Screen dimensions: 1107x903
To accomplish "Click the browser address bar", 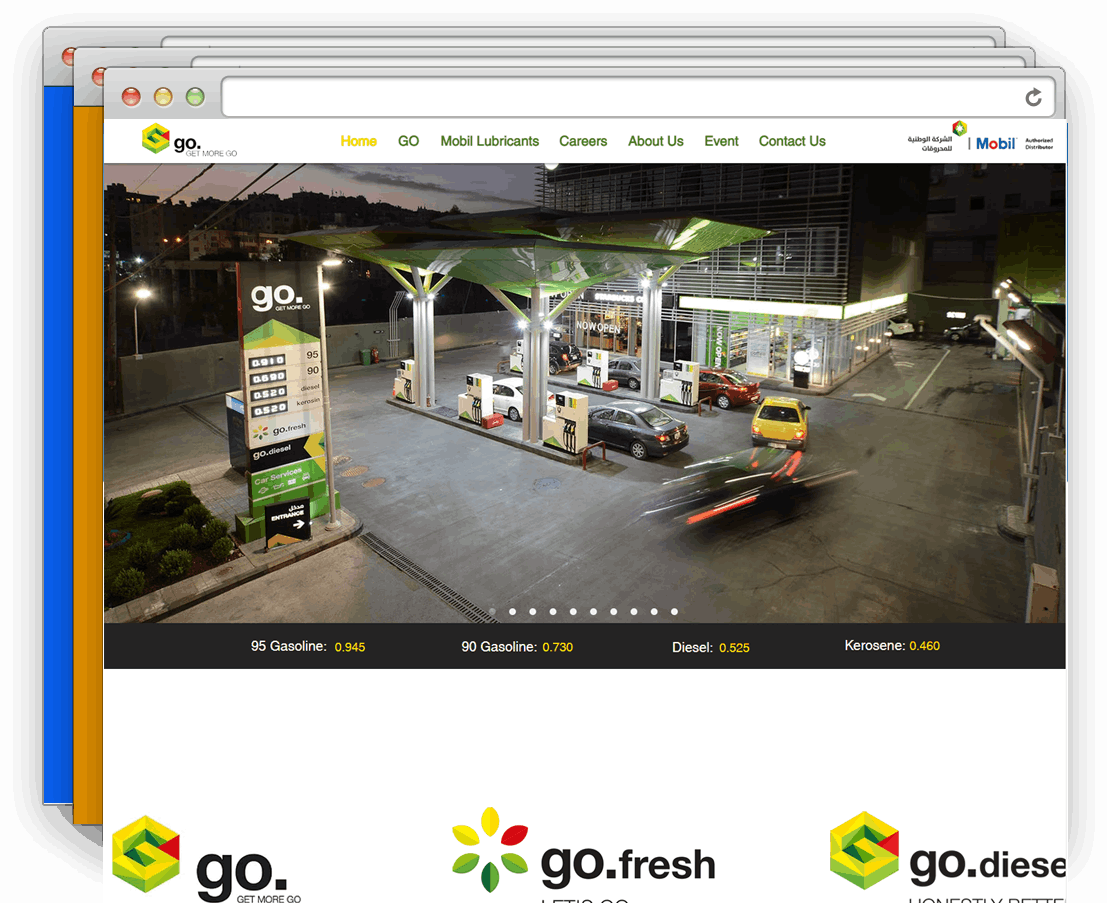I will click(620, 97).
